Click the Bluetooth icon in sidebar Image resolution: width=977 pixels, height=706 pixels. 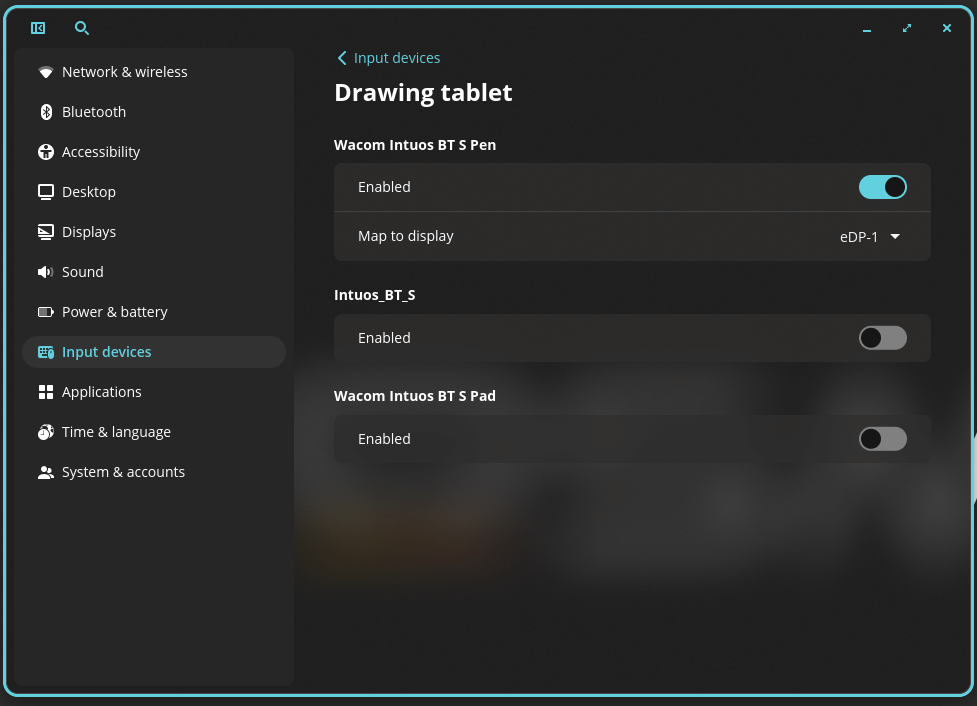click(45, 112)
